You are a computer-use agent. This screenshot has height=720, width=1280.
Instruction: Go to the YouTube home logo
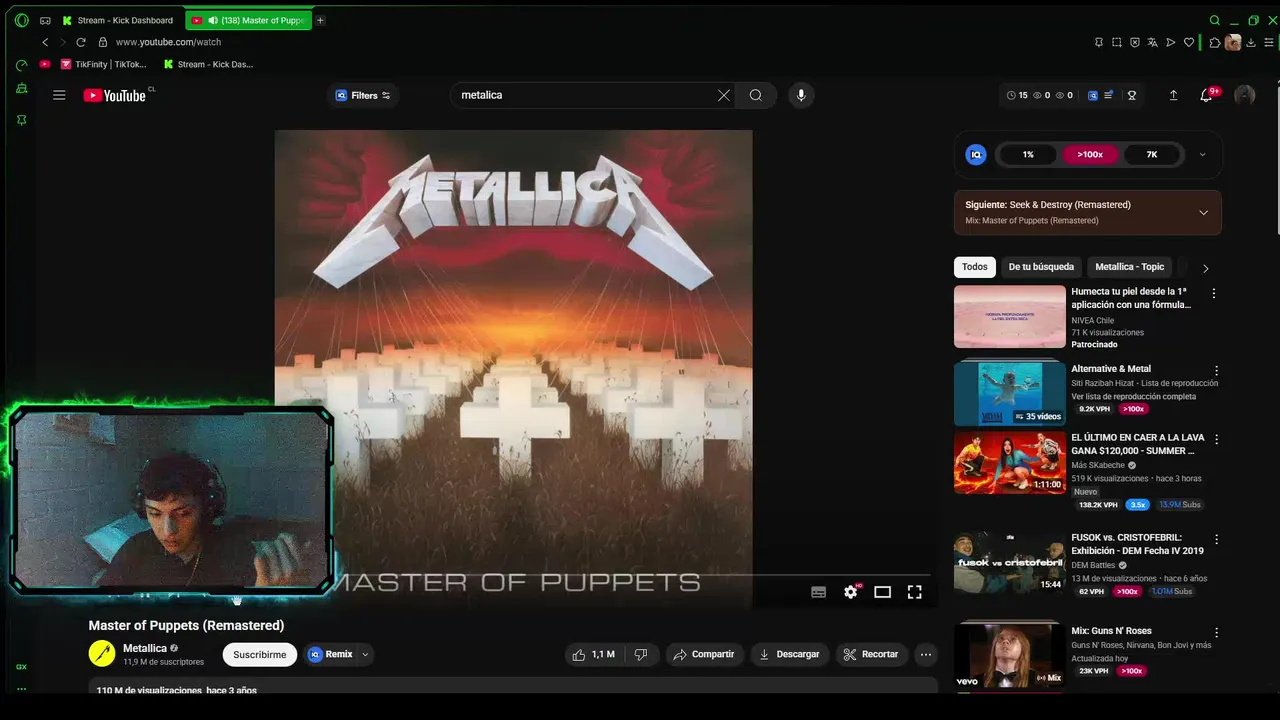[x=115, y=95]
